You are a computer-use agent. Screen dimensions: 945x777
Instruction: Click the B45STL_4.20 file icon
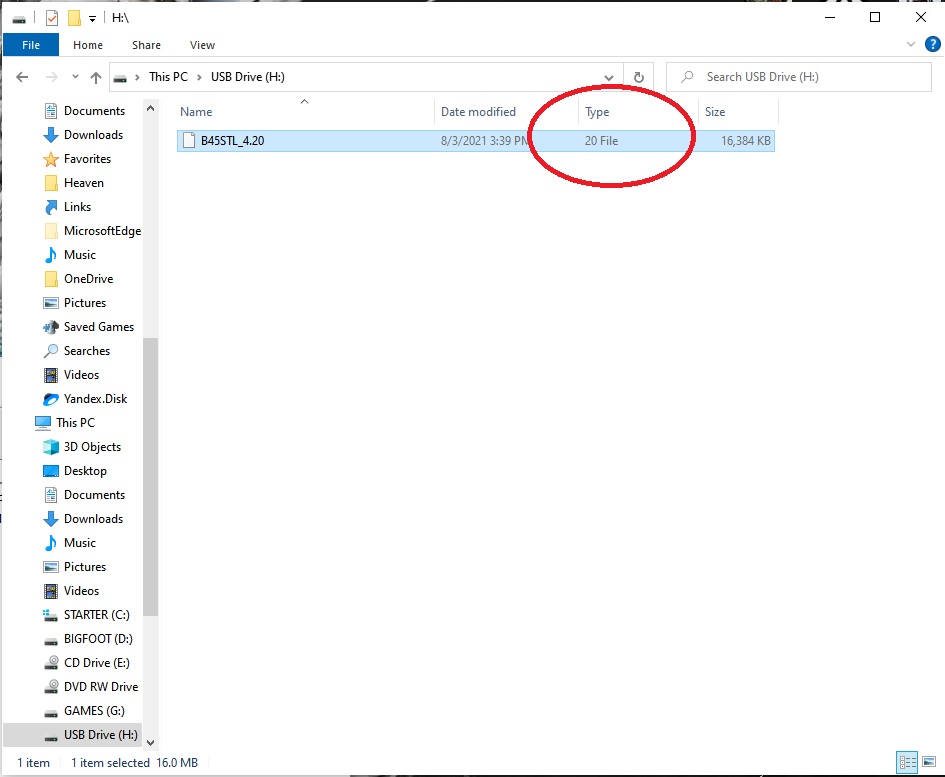tap(189, 140)
